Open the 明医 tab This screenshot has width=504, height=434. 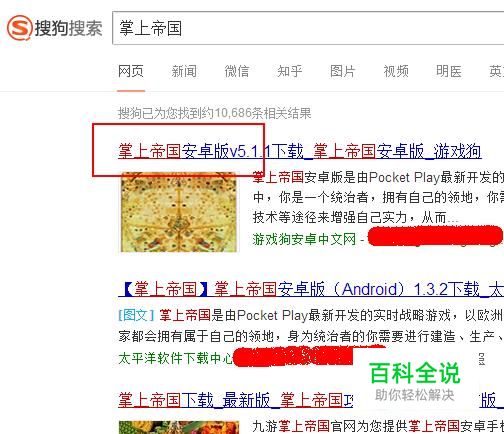point(449,71)
